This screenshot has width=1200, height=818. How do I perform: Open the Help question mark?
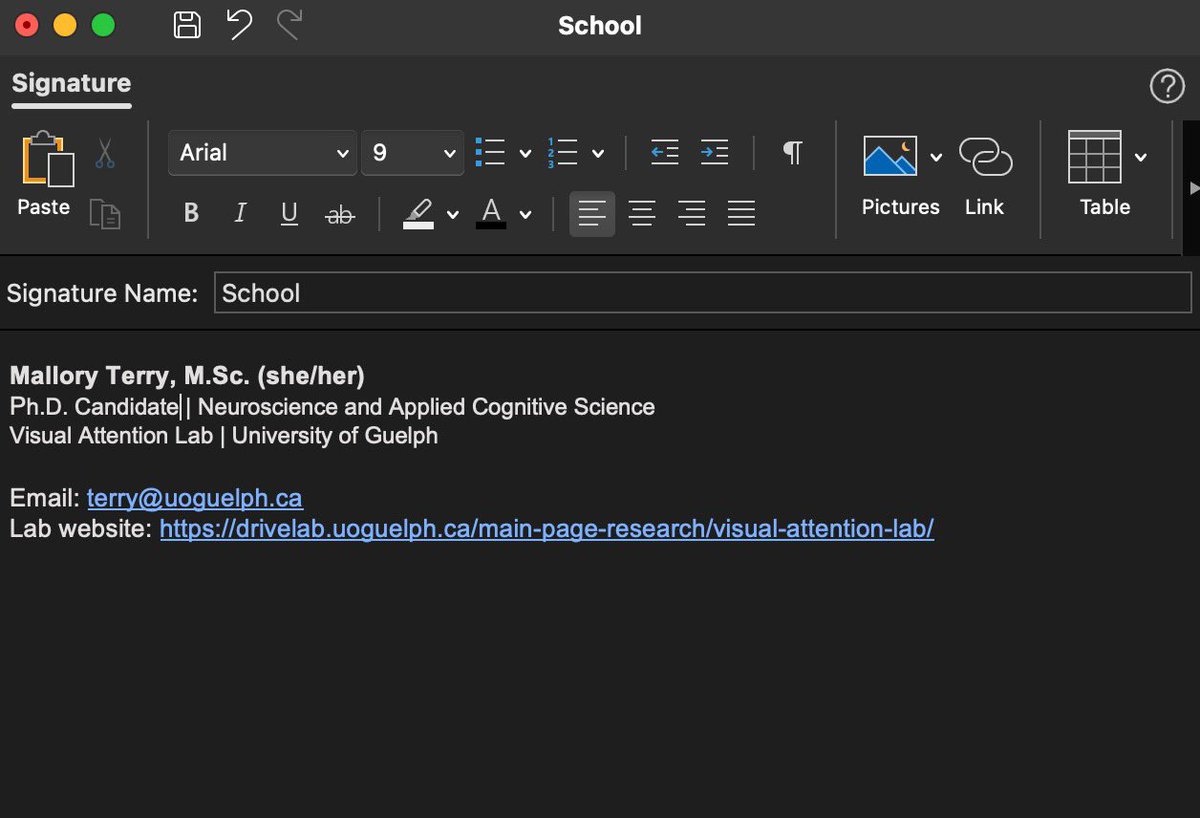click(x=1167, y=87)
